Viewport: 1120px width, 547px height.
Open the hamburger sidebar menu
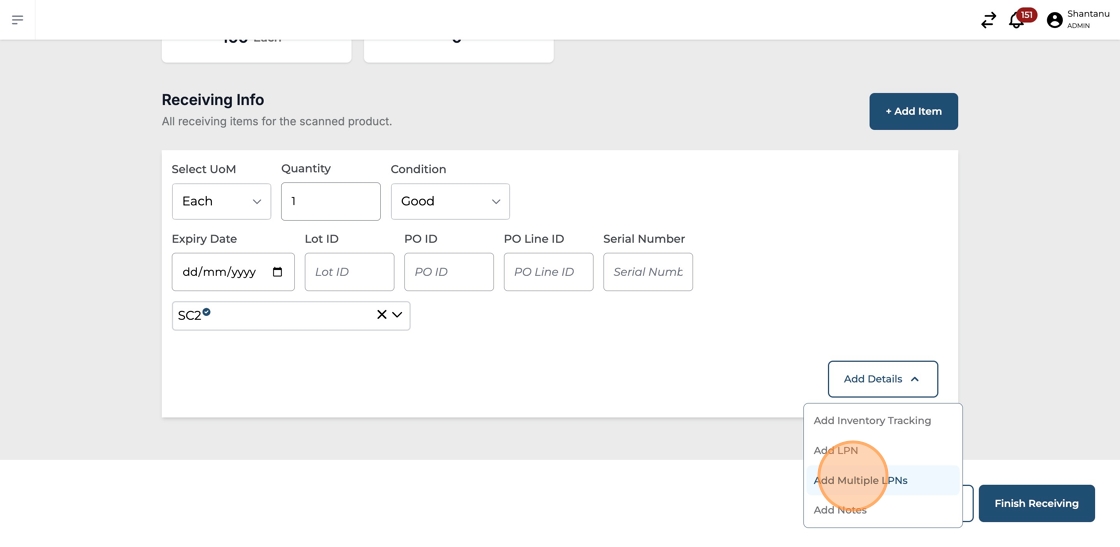[x=17, y=20]
